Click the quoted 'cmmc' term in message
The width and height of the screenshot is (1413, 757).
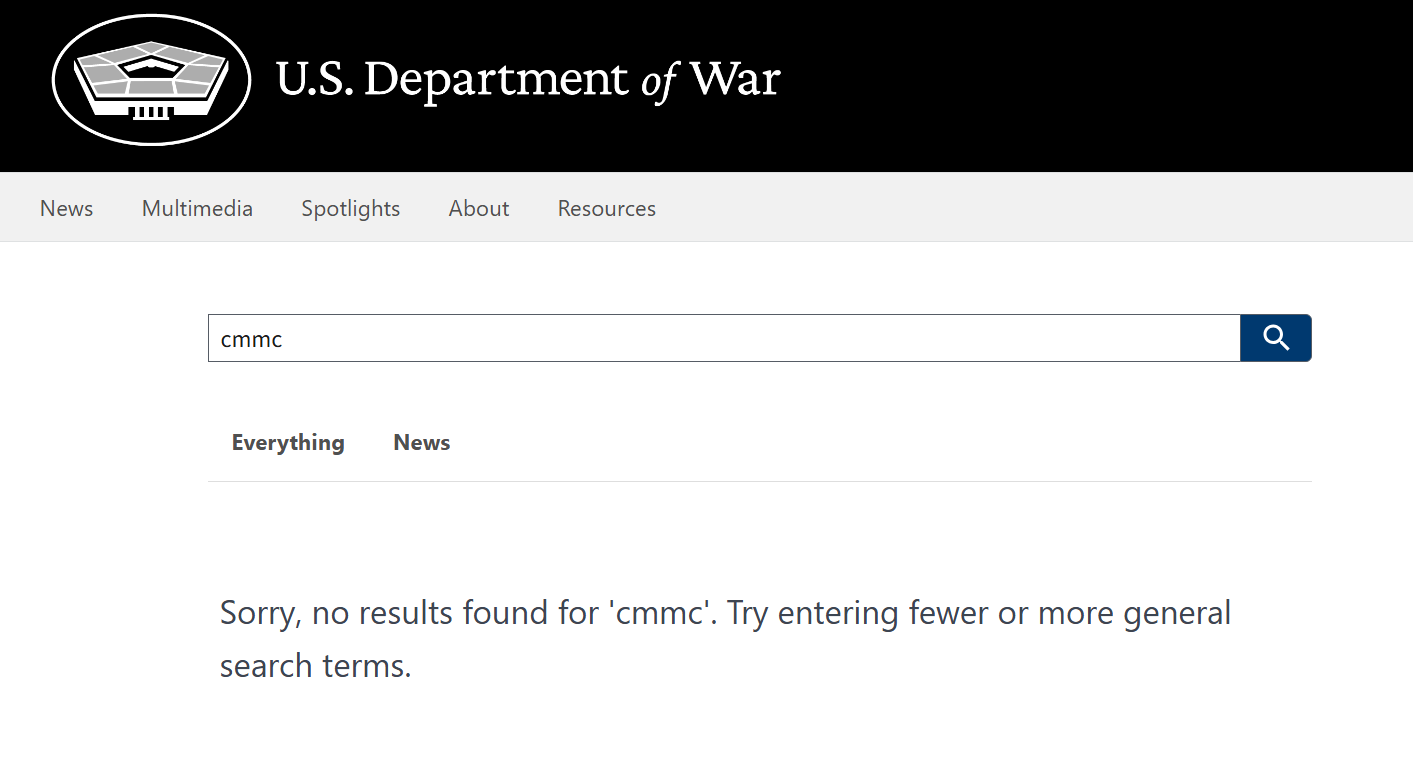click(x=663, y=612)
